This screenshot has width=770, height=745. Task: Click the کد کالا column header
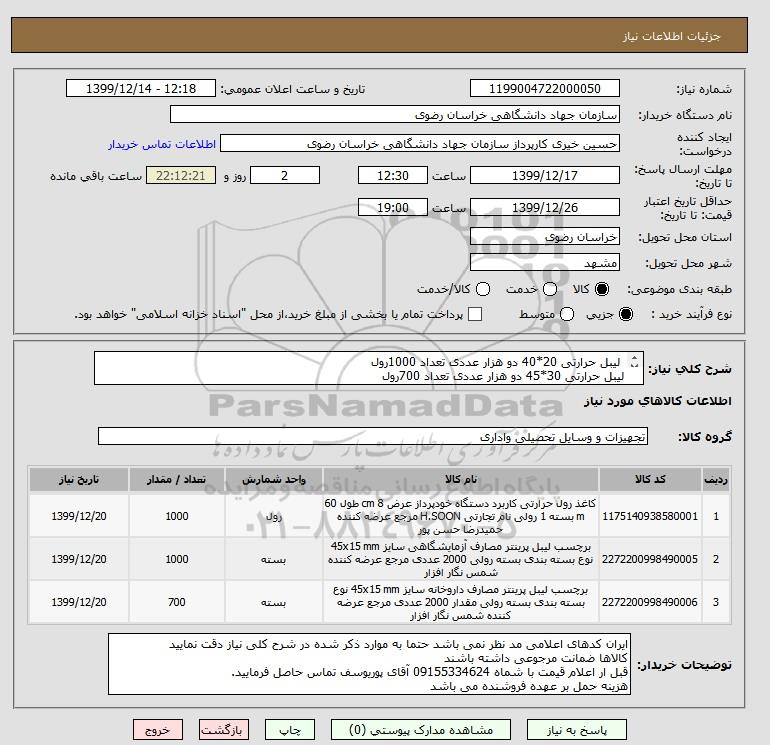650,479
